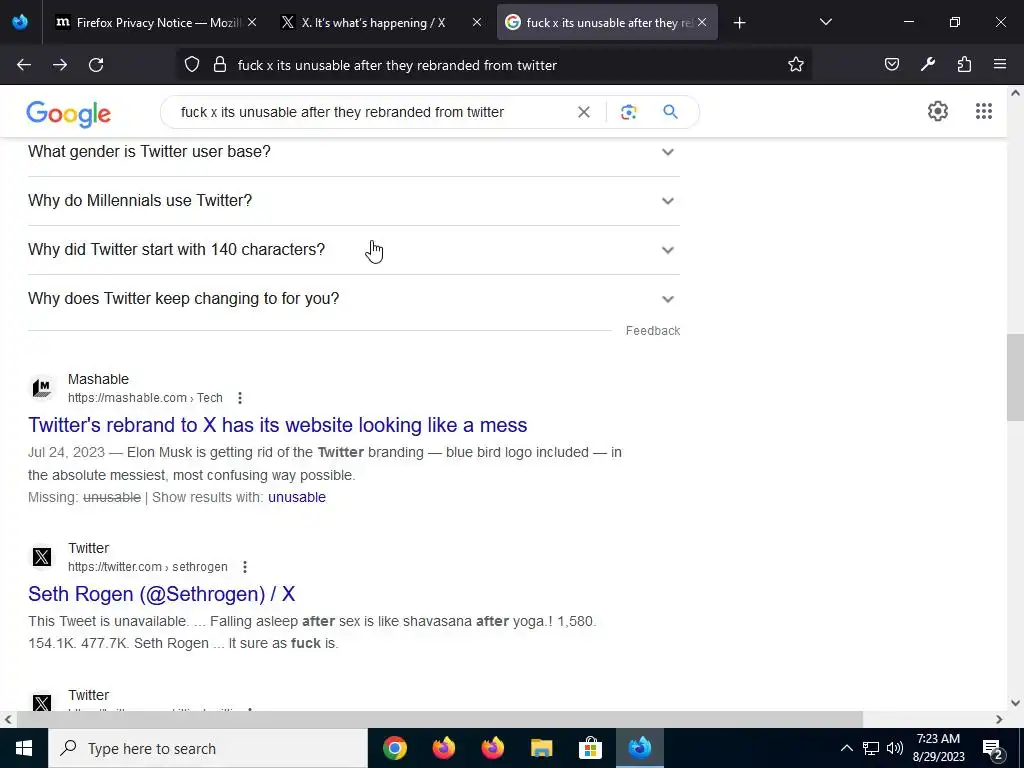
Task: Show hidden system tray icons
Action: pyautogui.click(x=846, y=748)
